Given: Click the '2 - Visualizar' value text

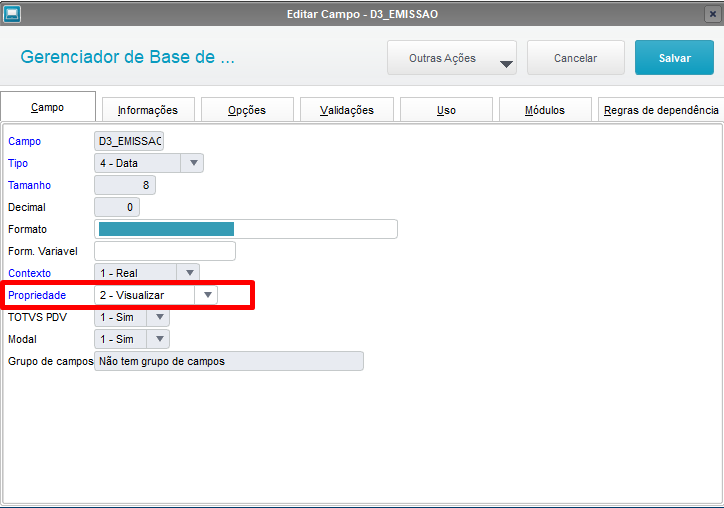Looking at the screenshot, I should click(132, 295).
